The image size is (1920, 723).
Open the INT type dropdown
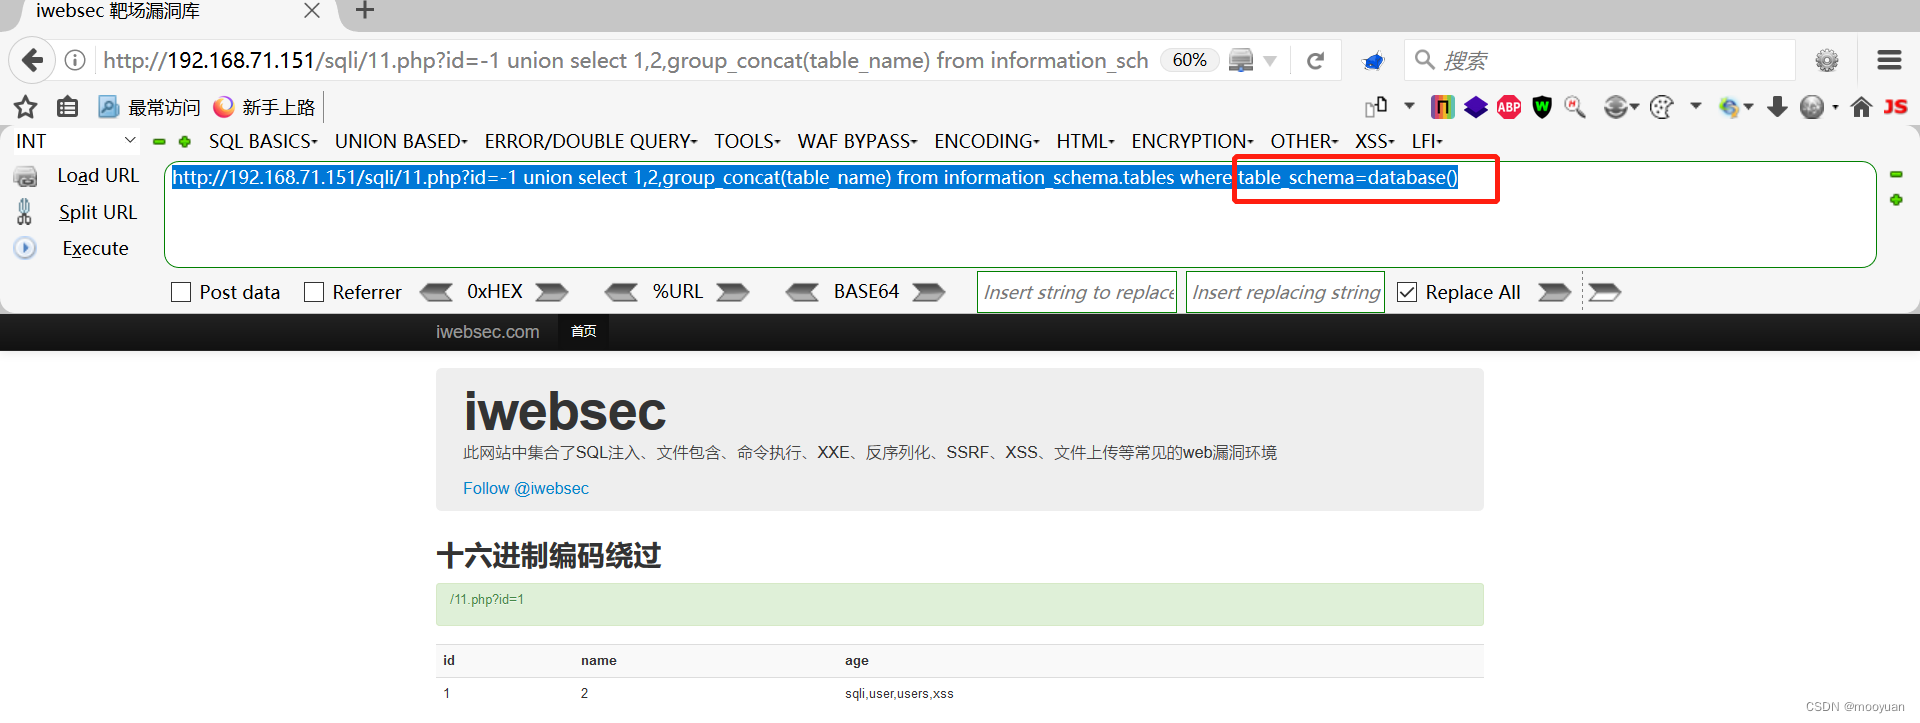75,141
